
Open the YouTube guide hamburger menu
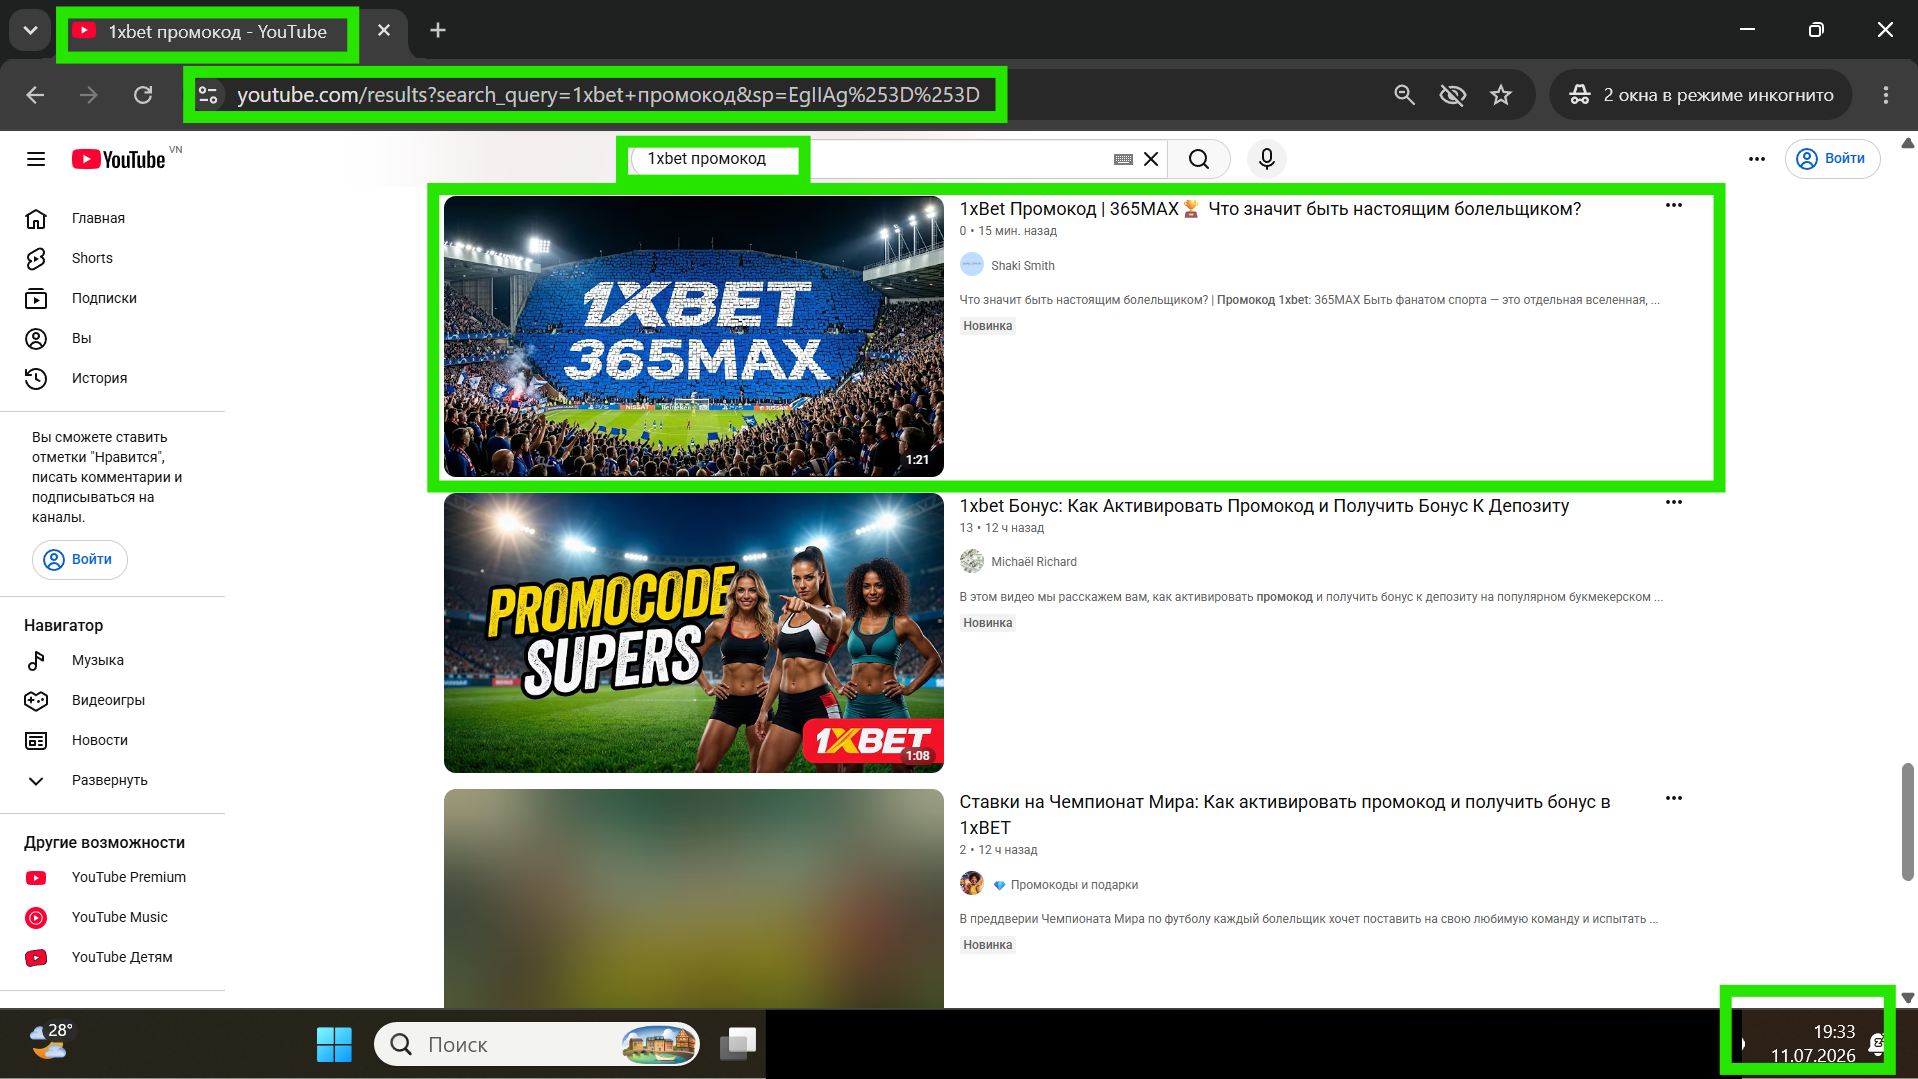point(36,159)
